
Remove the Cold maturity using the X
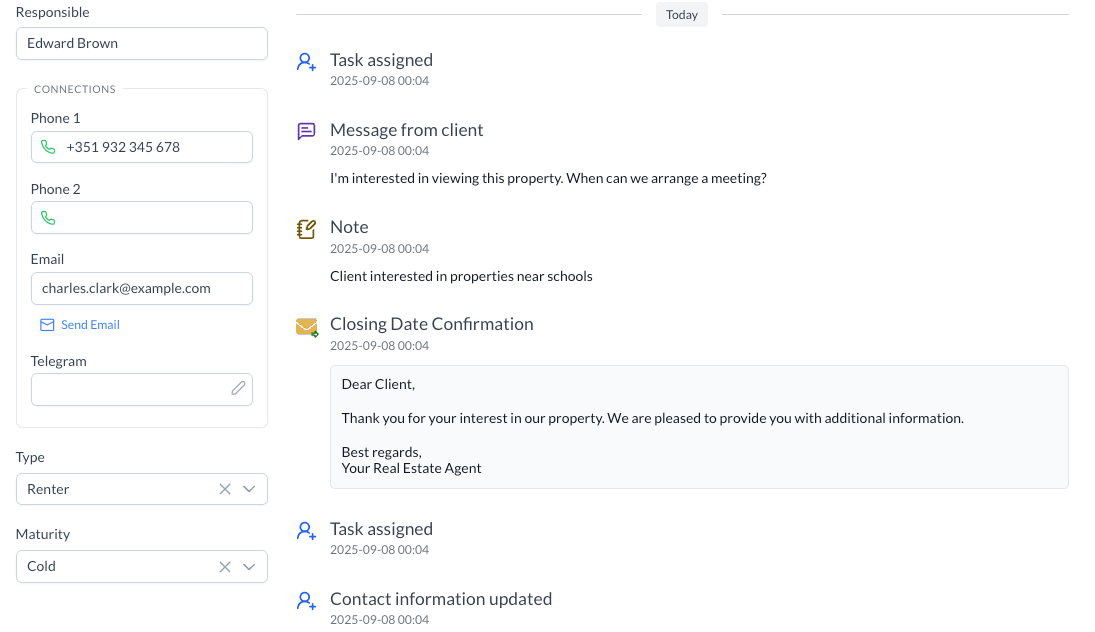pyautogui.click(x=224, y=566)
